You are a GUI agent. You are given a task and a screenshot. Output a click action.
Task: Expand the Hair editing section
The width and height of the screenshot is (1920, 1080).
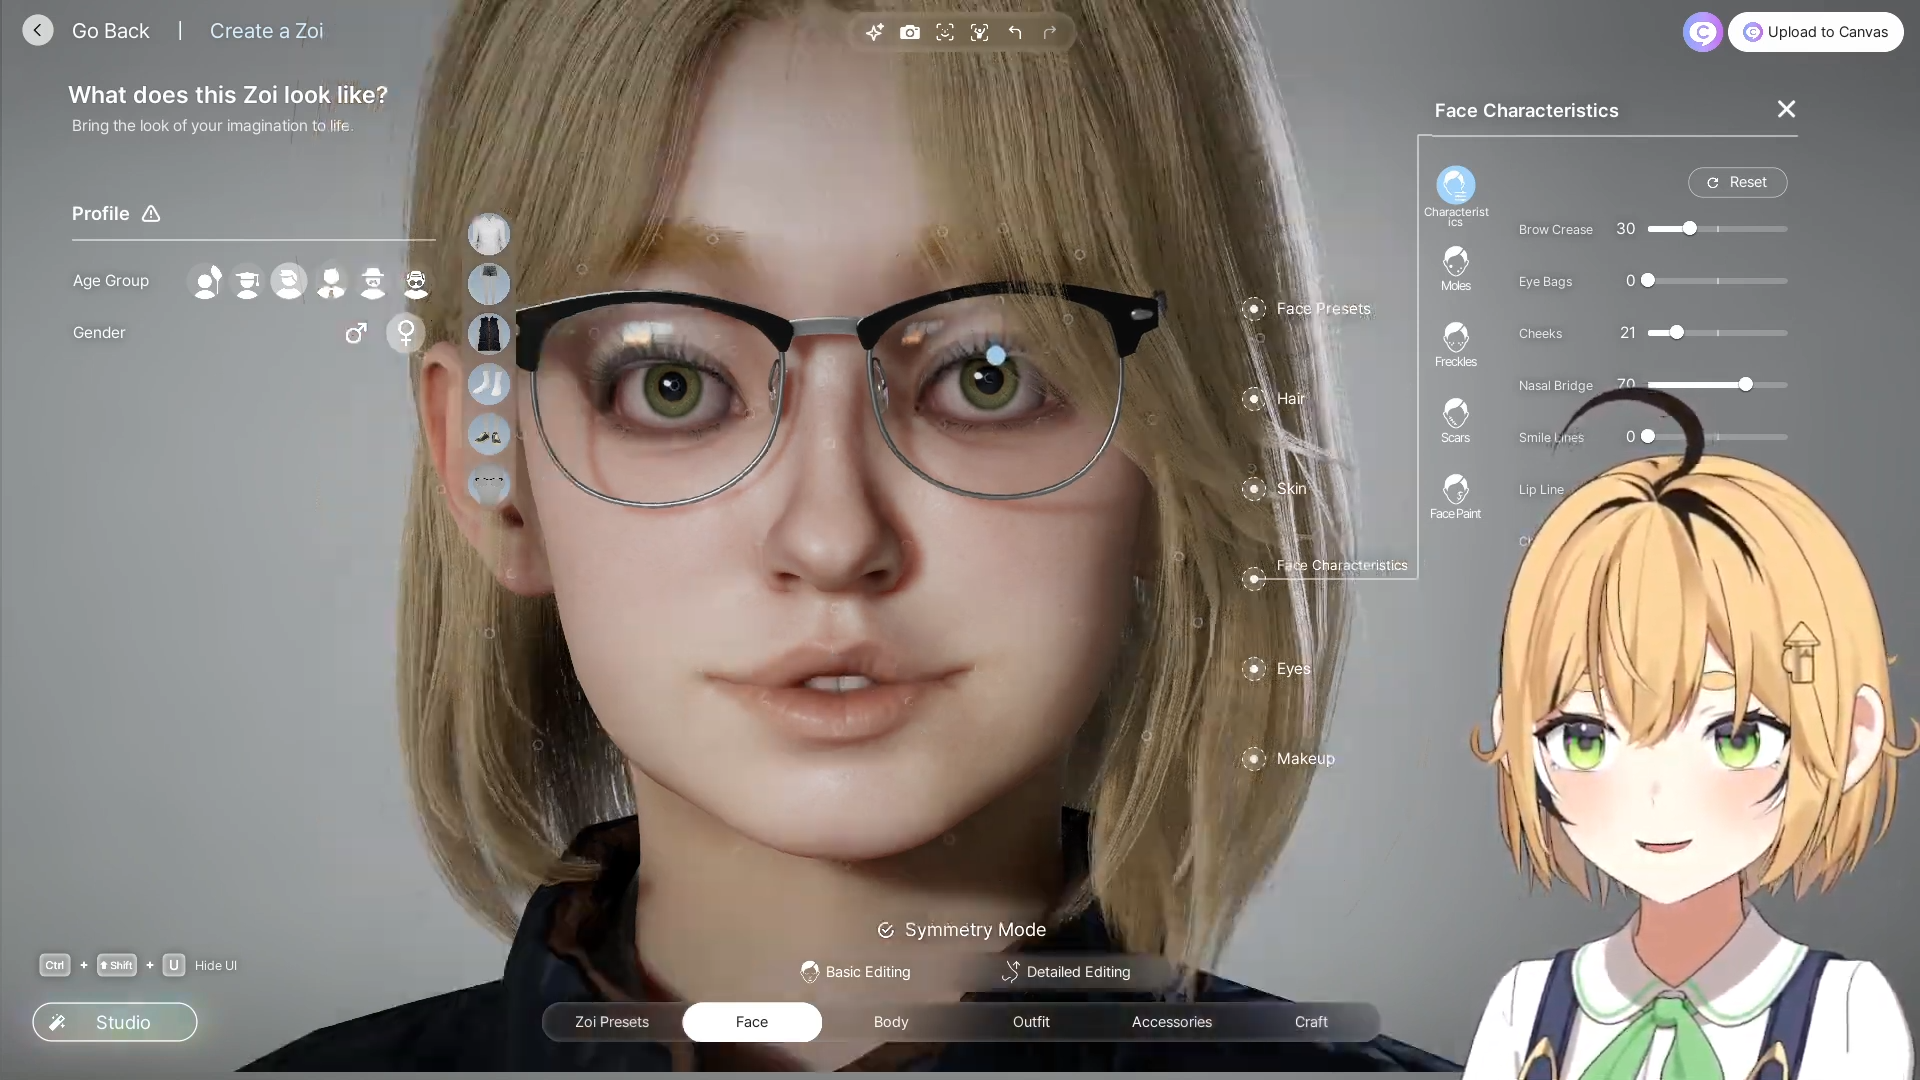pos(1253,399)
